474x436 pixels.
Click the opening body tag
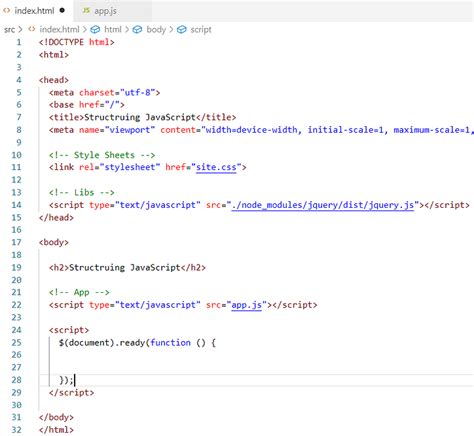click(x=54, y=242)
